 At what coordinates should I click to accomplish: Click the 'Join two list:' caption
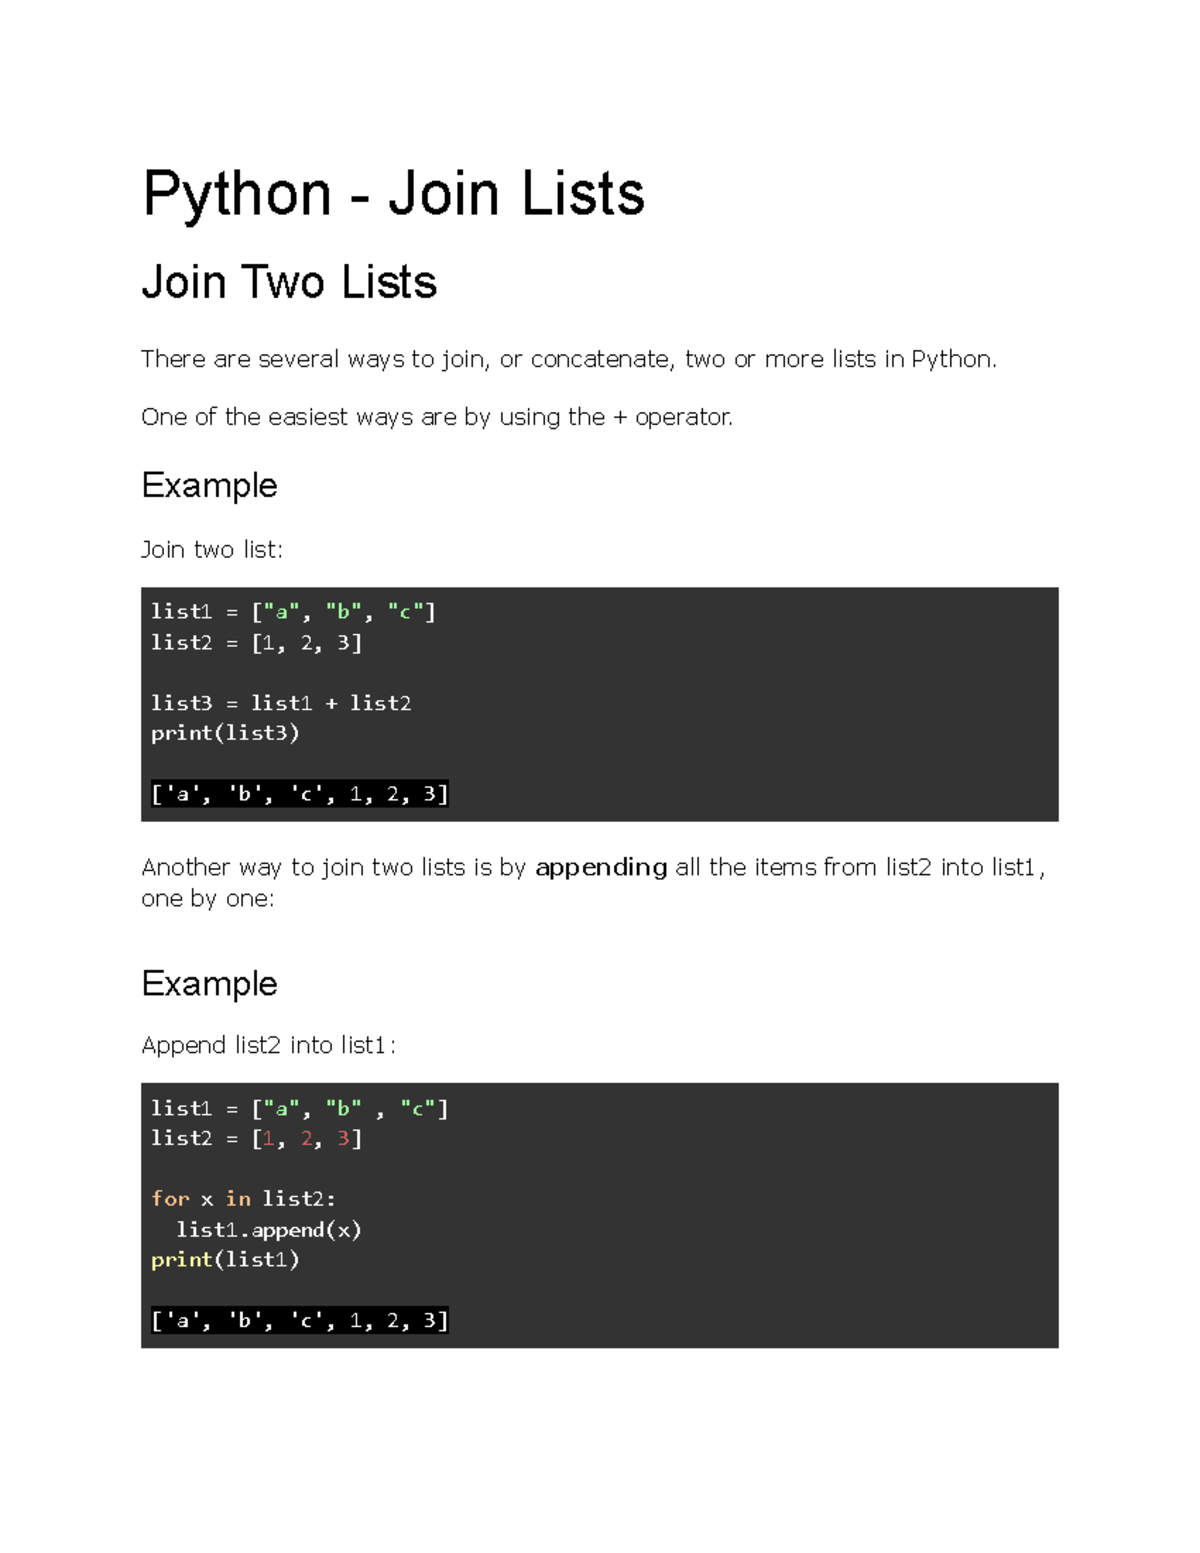coord(212,550)
